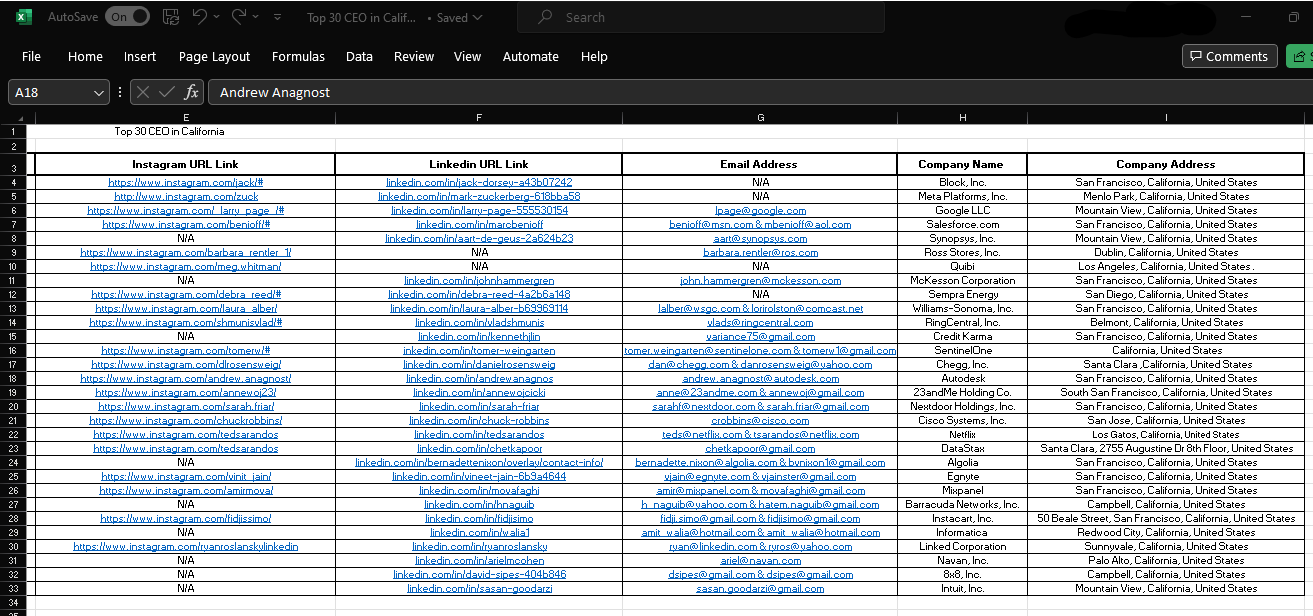
Task: Select row 3 header
Action: (13, 164)
